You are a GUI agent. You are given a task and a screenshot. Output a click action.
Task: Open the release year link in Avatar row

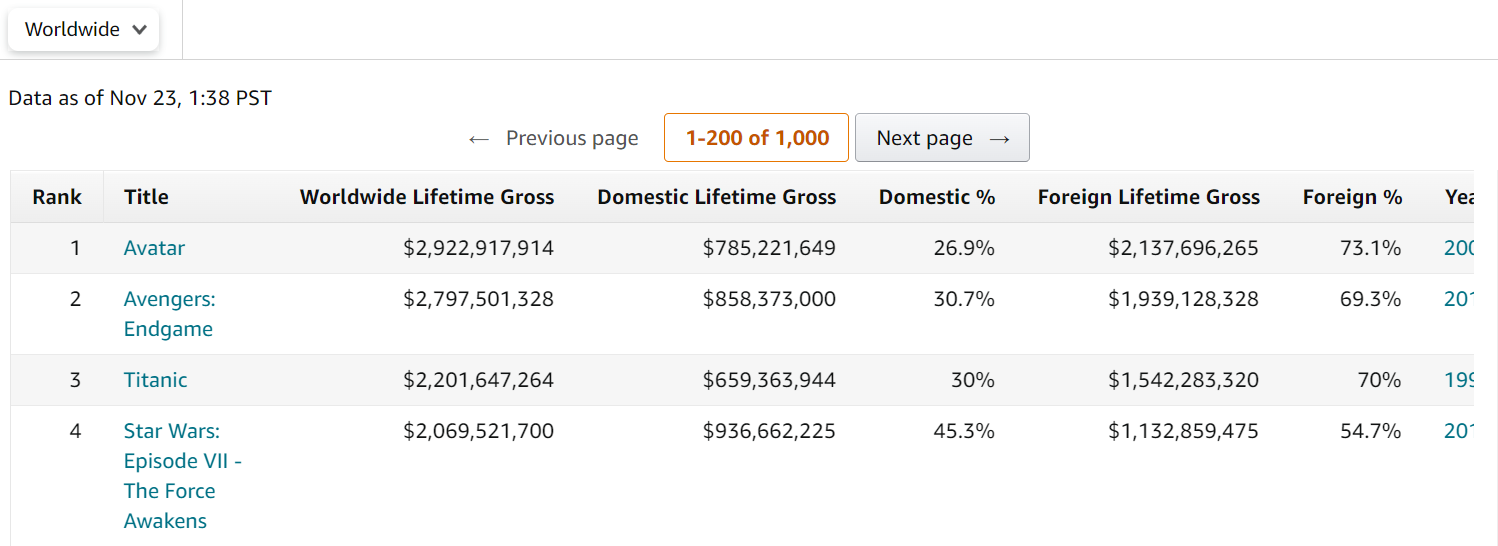[x=1459, y=248]
